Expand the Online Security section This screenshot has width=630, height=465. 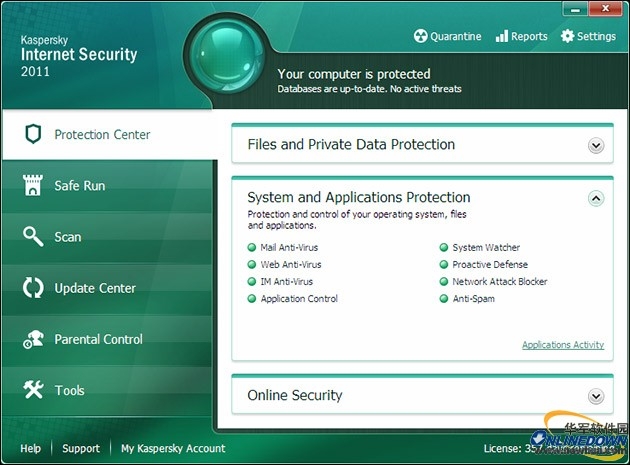coord(596,396)
